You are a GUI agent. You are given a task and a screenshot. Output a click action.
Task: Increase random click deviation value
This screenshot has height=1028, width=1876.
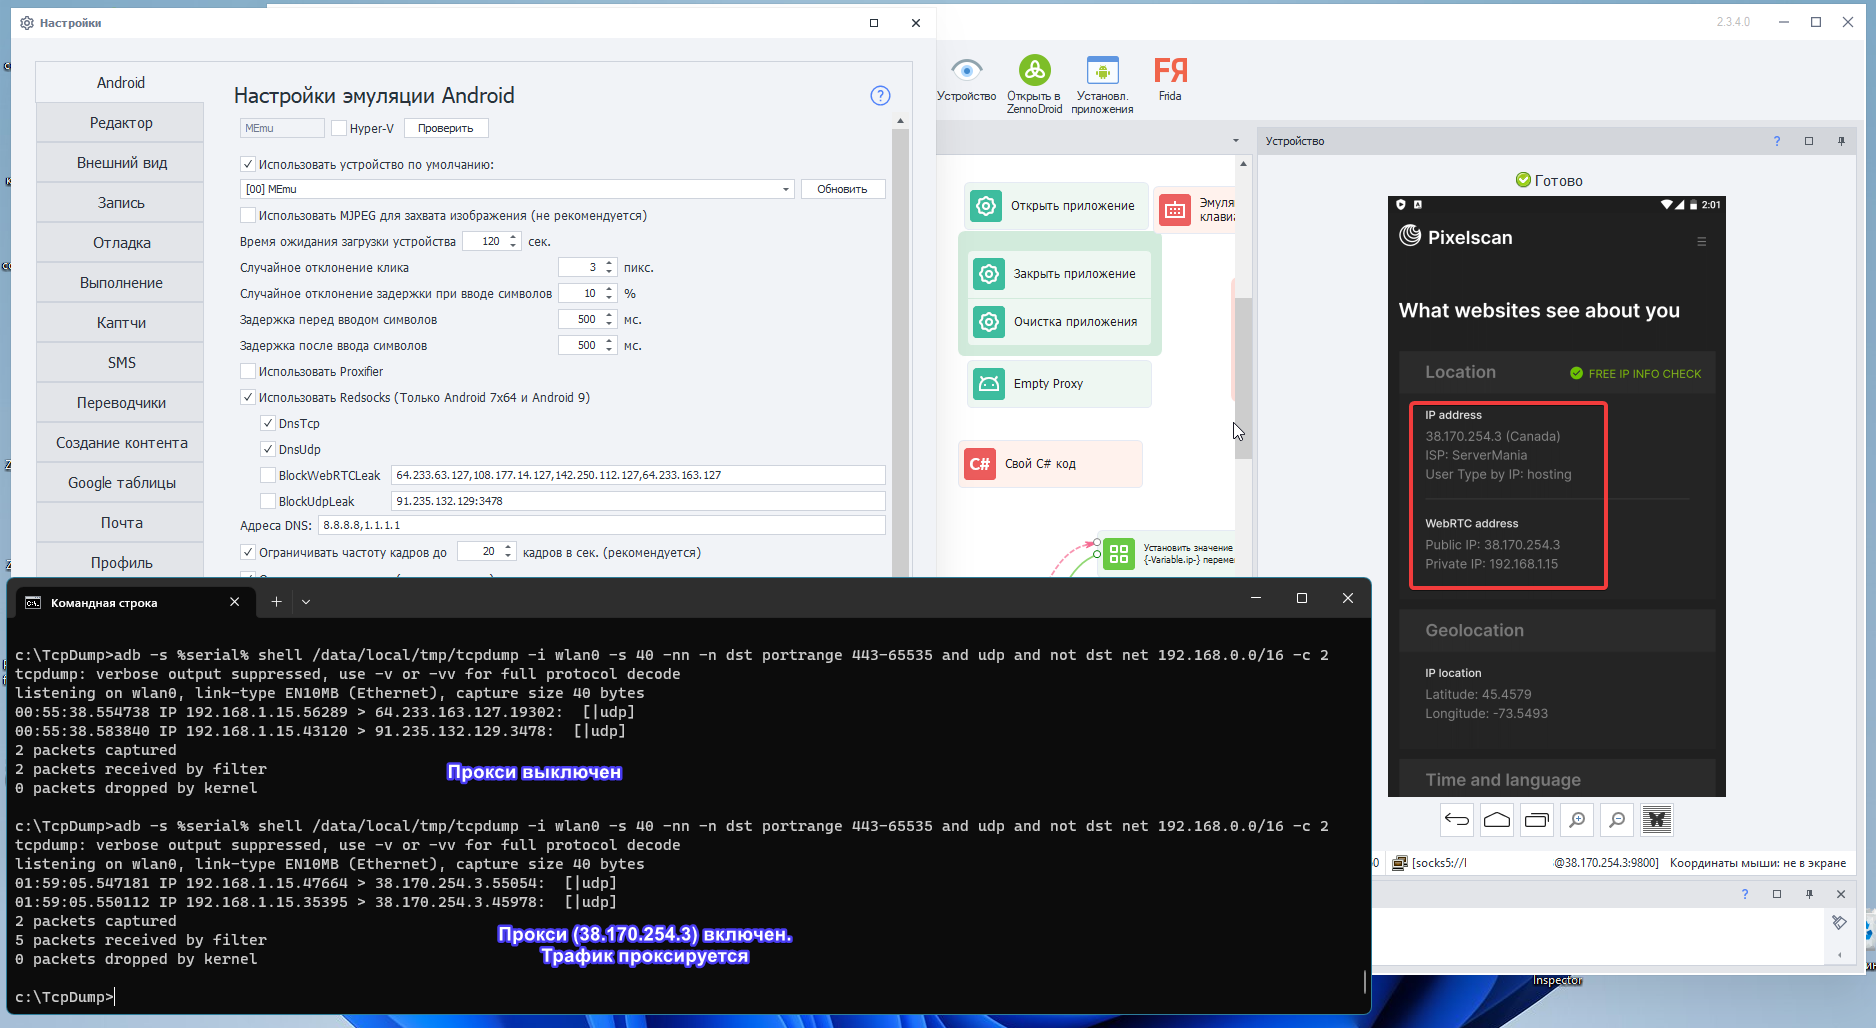coord(609,263)
